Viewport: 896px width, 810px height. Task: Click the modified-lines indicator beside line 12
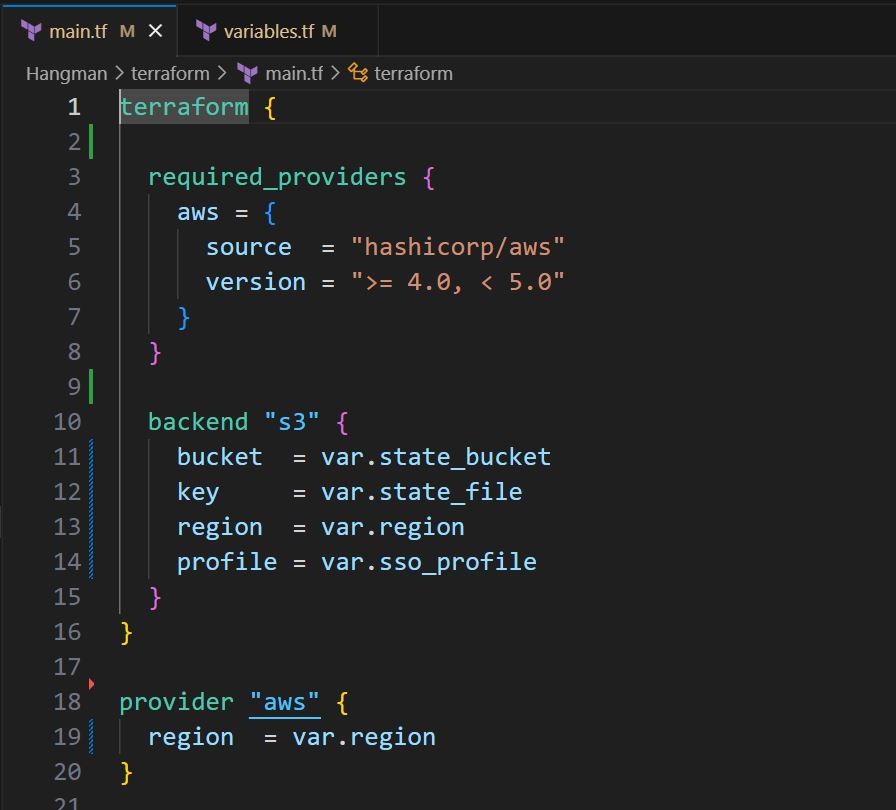pyautogui.click(x=91, y=492)
